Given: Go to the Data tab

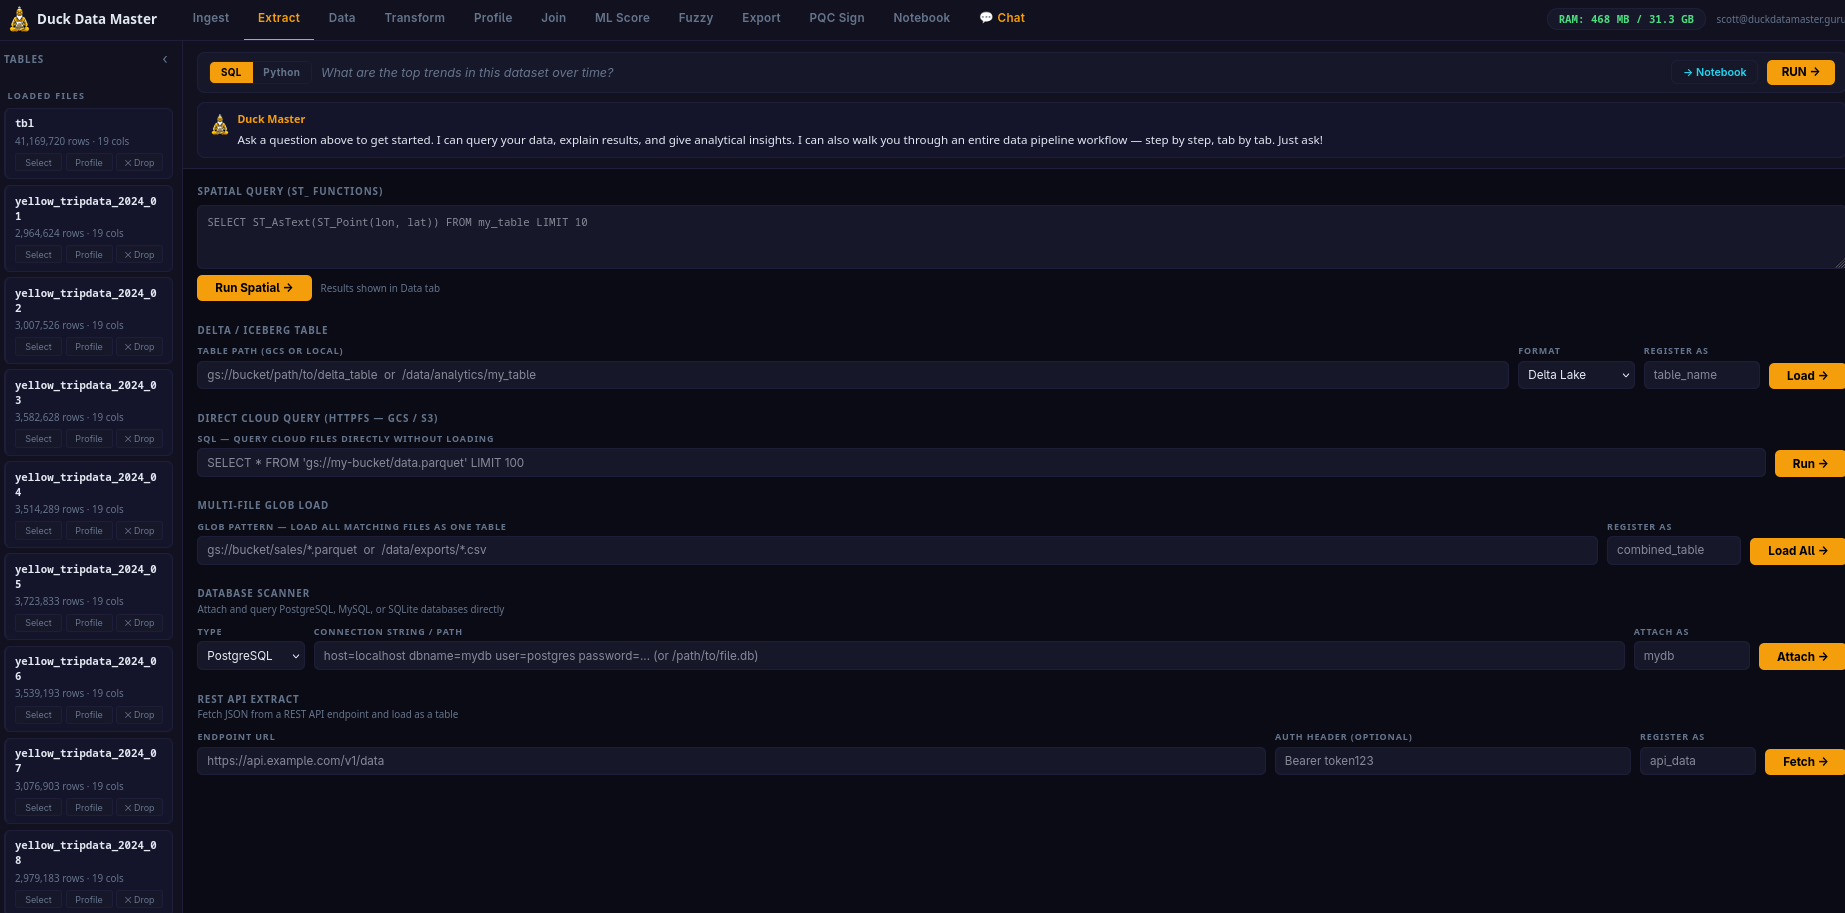Looking at the screenshot, I should (342, 18).
